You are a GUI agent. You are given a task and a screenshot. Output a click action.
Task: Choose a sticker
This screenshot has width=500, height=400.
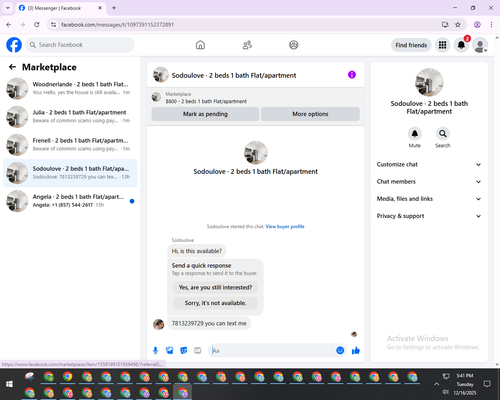[x=184, y=350]
